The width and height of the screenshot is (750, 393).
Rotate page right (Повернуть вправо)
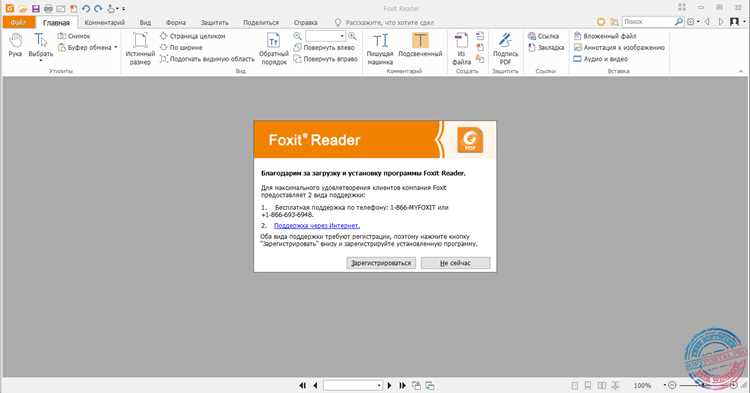click(x=326, y=59)
